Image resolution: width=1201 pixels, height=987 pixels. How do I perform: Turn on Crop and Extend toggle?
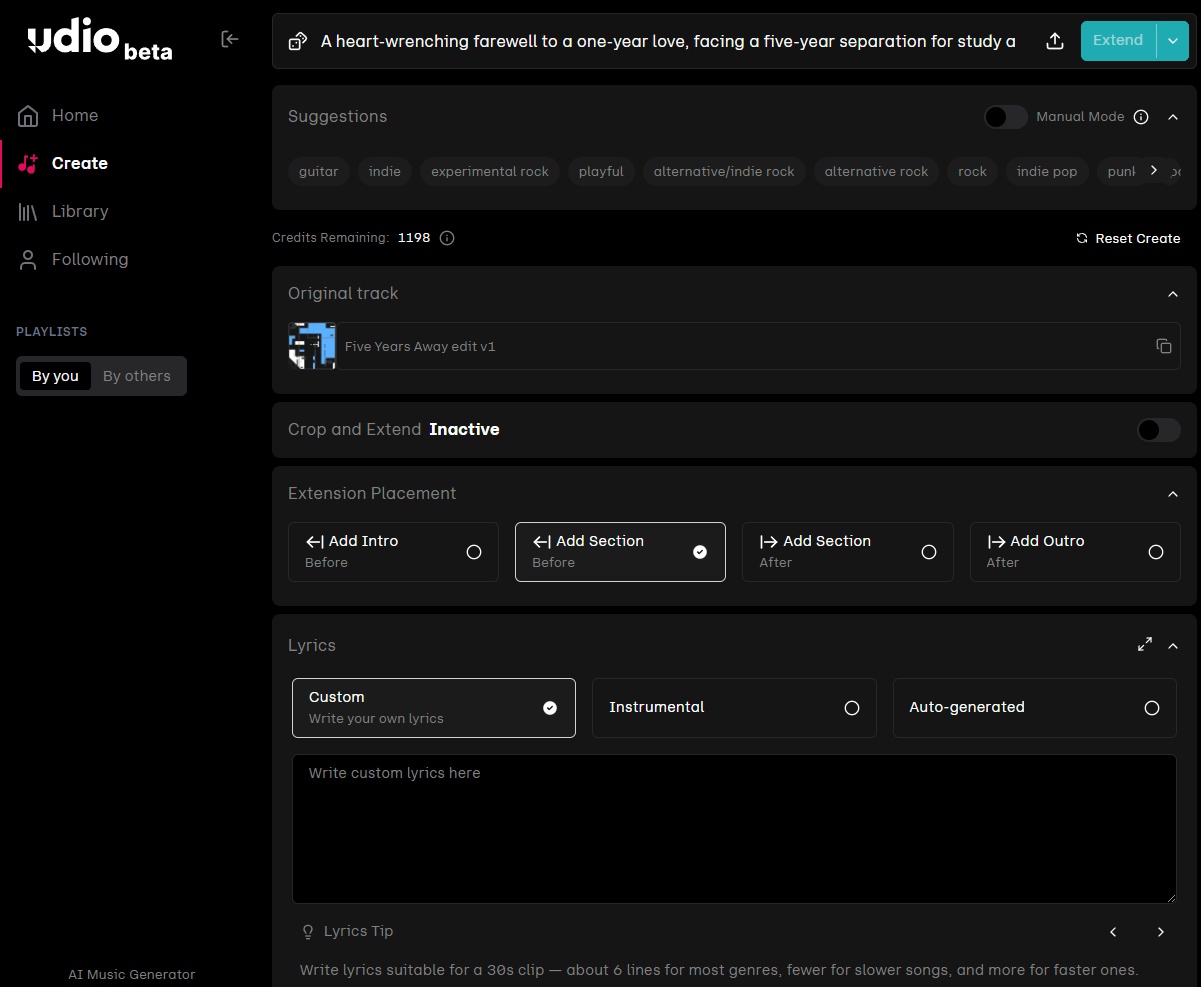pos(1158,430)
